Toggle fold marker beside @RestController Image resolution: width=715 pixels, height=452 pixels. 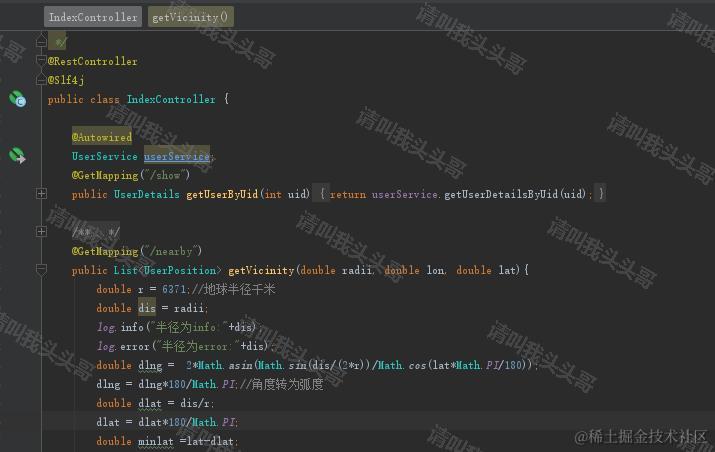click(x=41, y=60)
